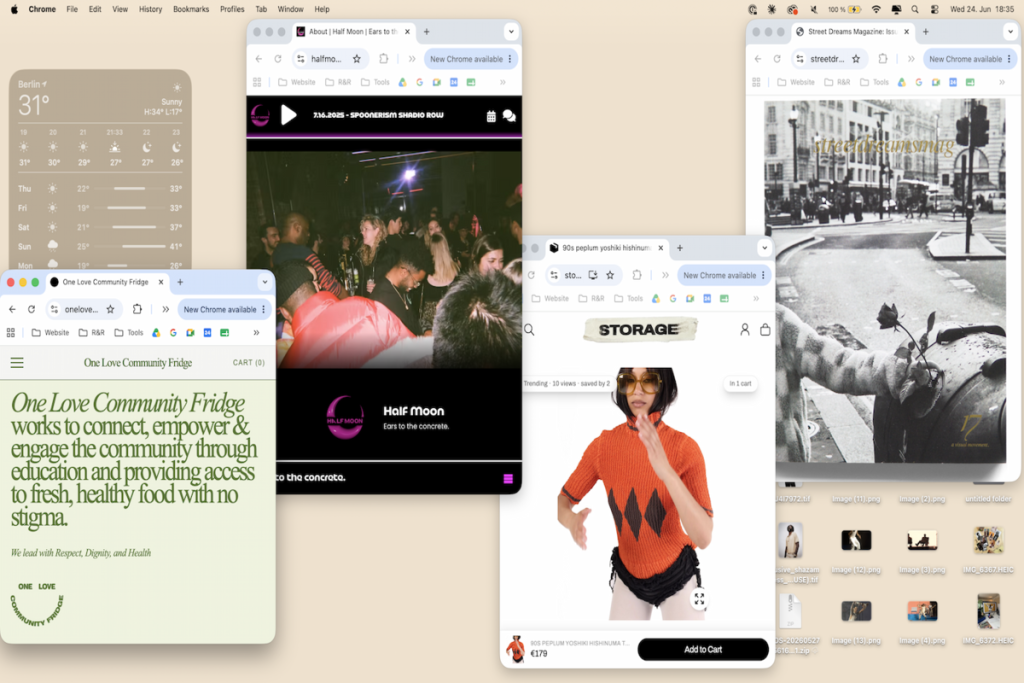The image size is (1024, 683).
Task: Open the History menu in the menu bar
Action: point(150,9)
